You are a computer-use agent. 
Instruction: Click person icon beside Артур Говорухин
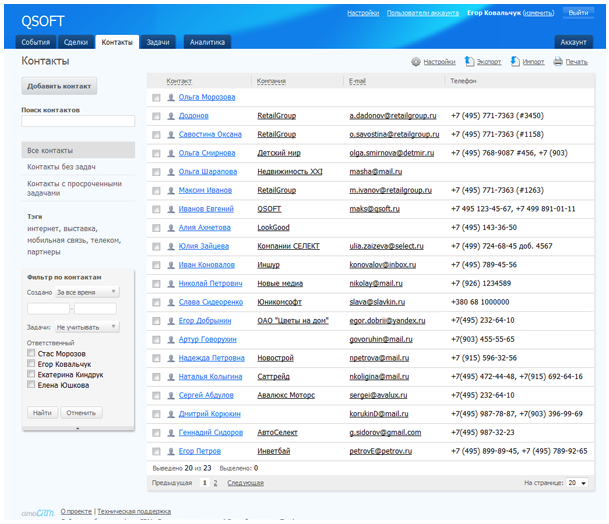(x=171, y=340)
